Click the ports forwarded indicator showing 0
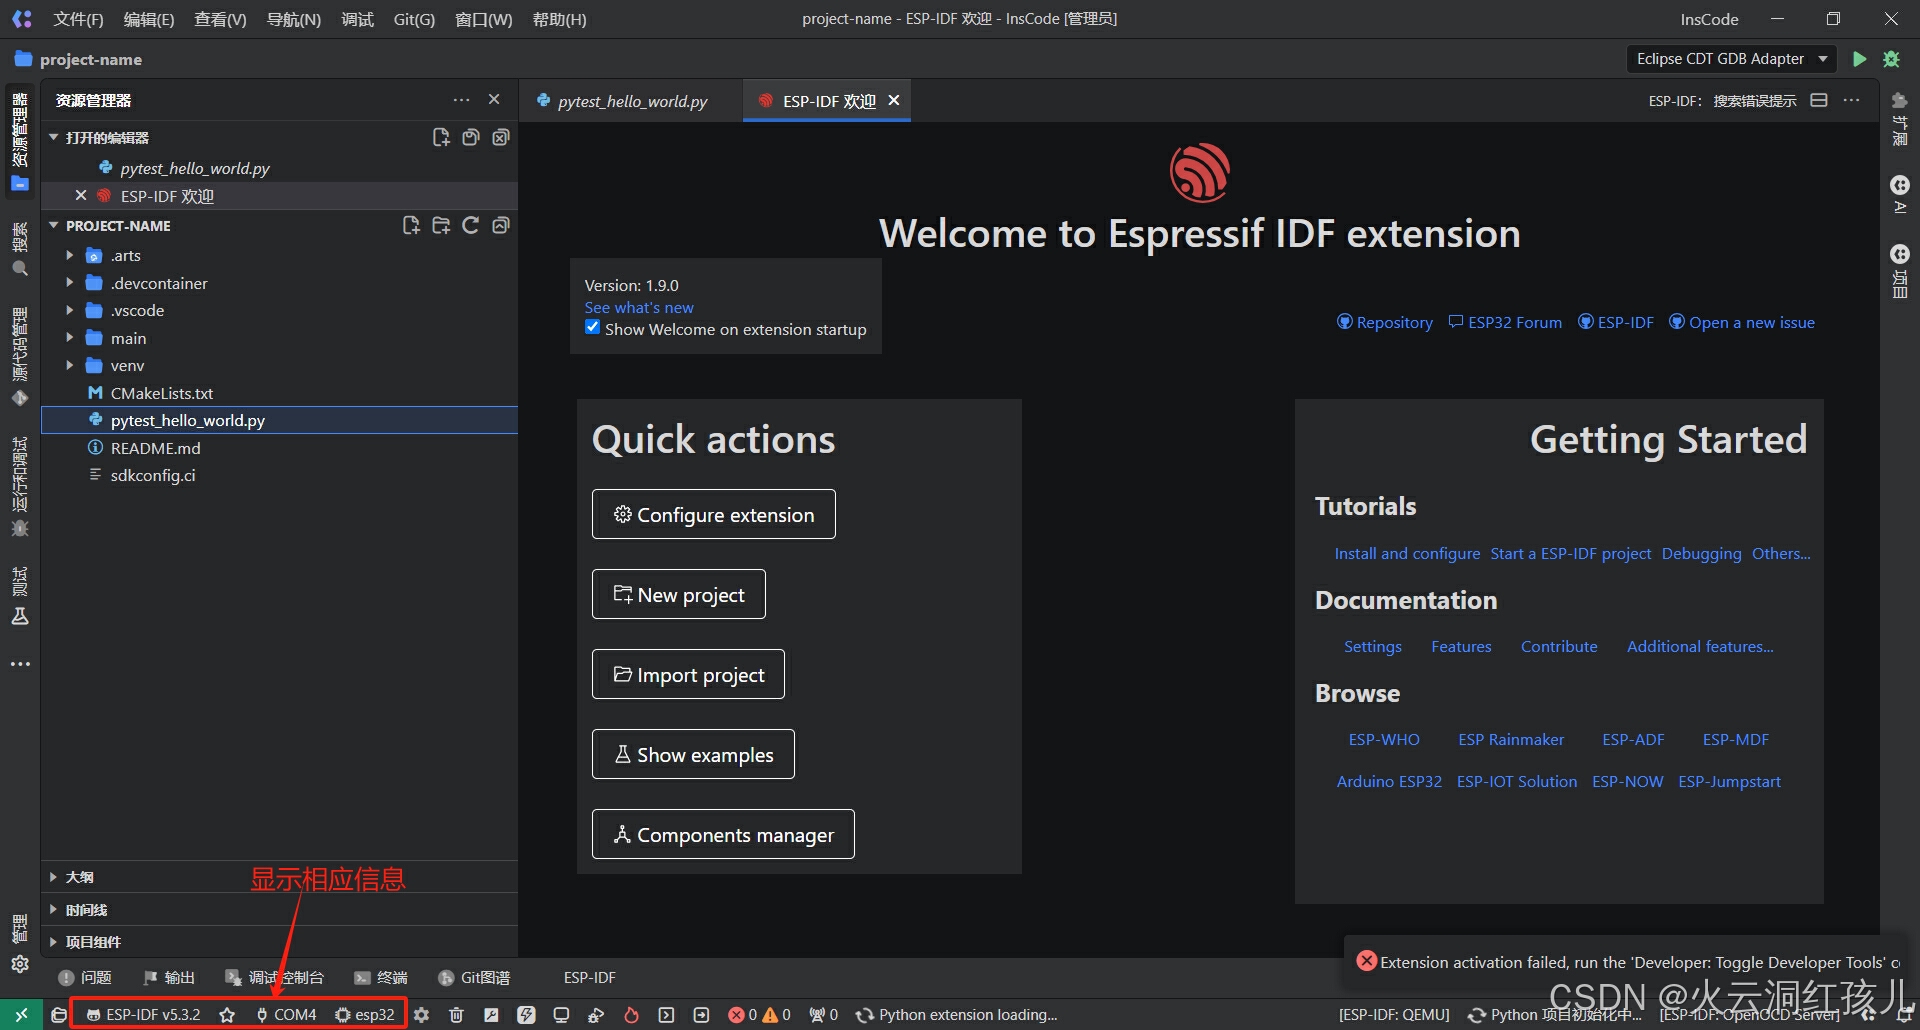1920x1030 pixels. (823, 1014)
